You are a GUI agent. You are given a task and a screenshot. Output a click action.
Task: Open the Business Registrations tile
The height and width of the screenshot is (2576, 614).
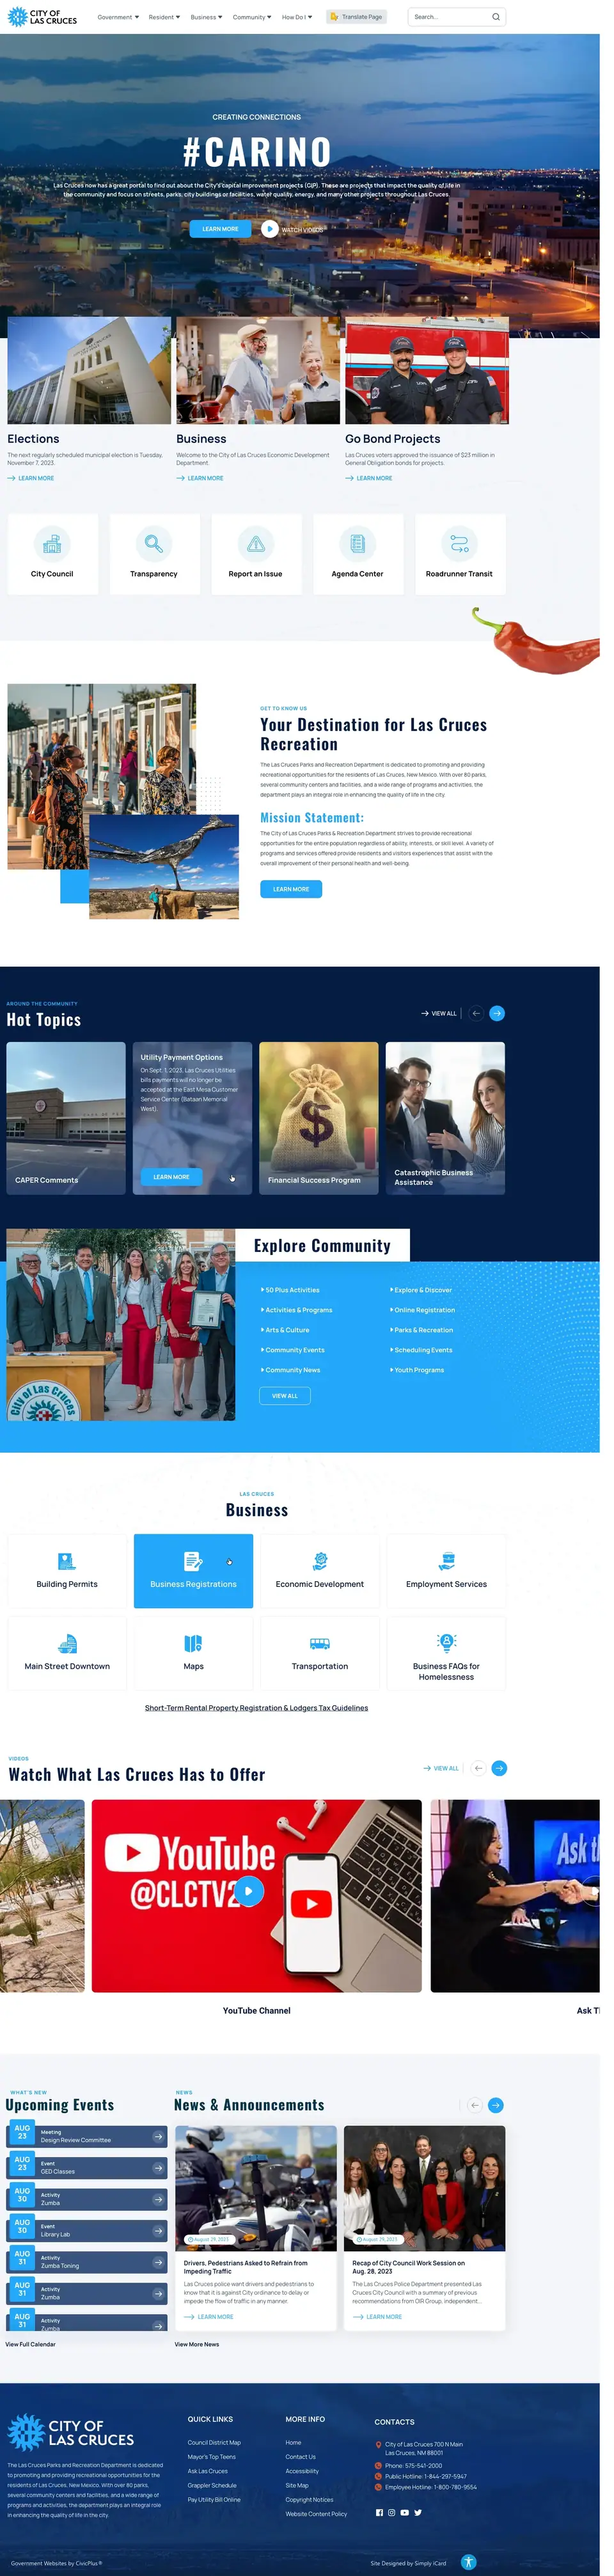coord(193,1570)
